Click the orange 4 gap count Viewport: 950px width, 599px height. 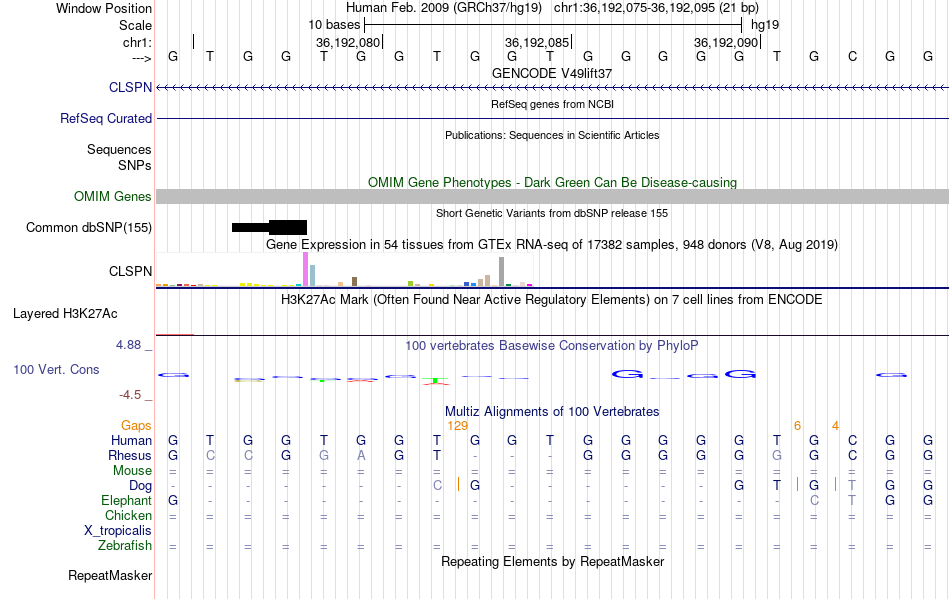(x=835, y=426)
